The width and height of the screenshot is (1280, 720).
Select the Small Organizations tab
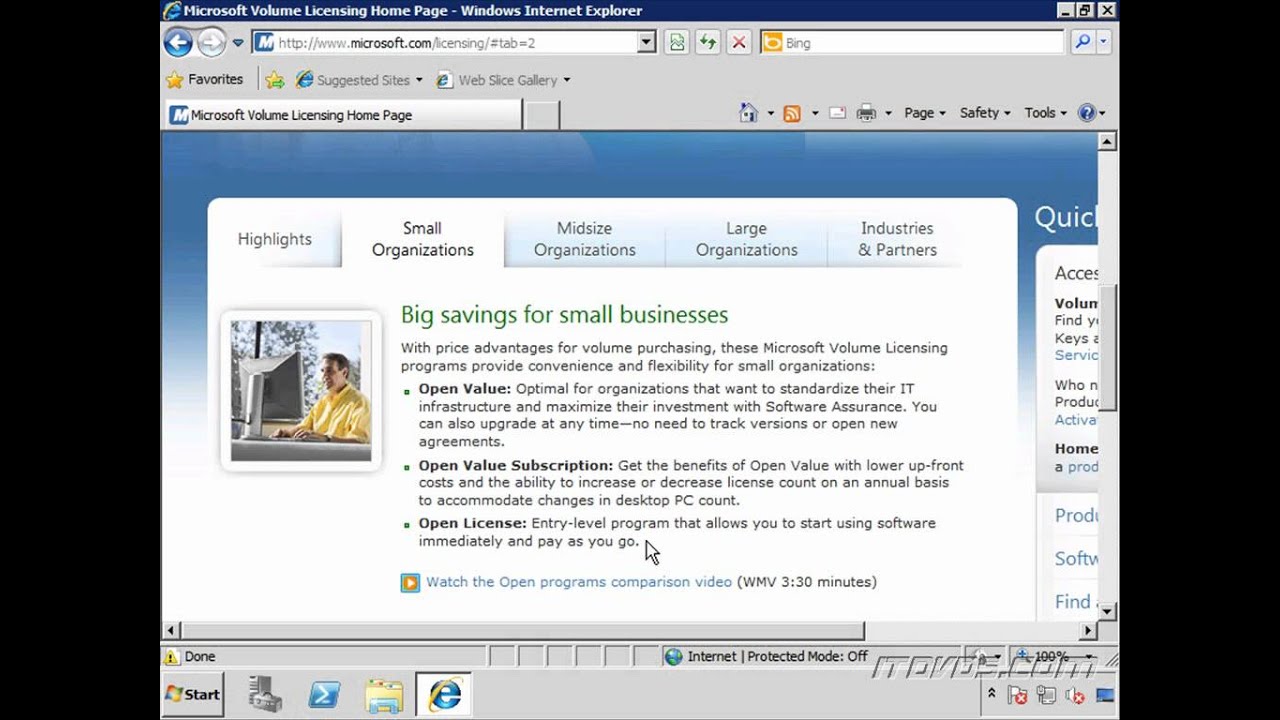[x=423, y=239]
